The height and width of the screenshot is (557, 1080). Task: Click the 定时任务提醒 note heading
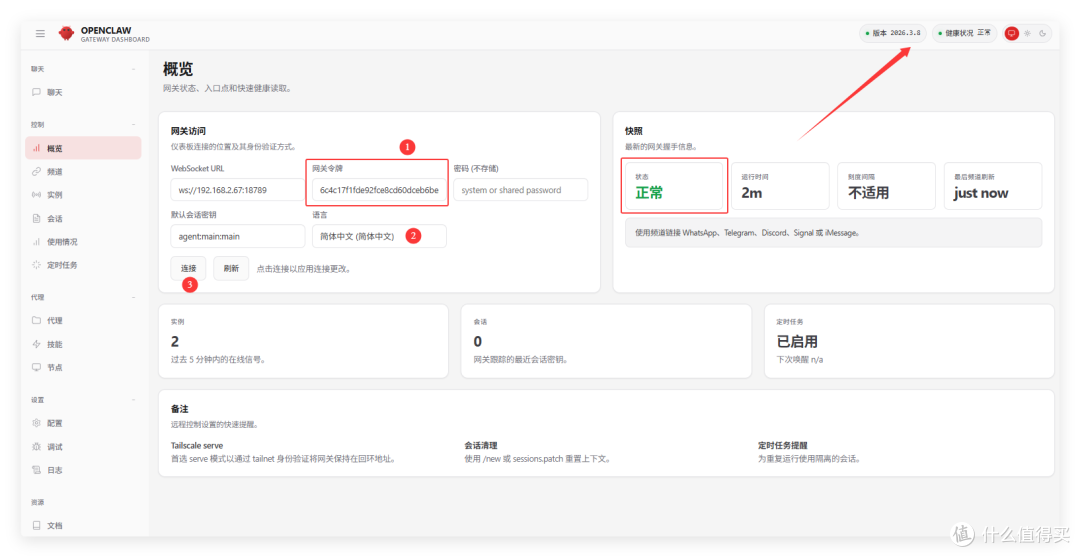coord(782,445)
